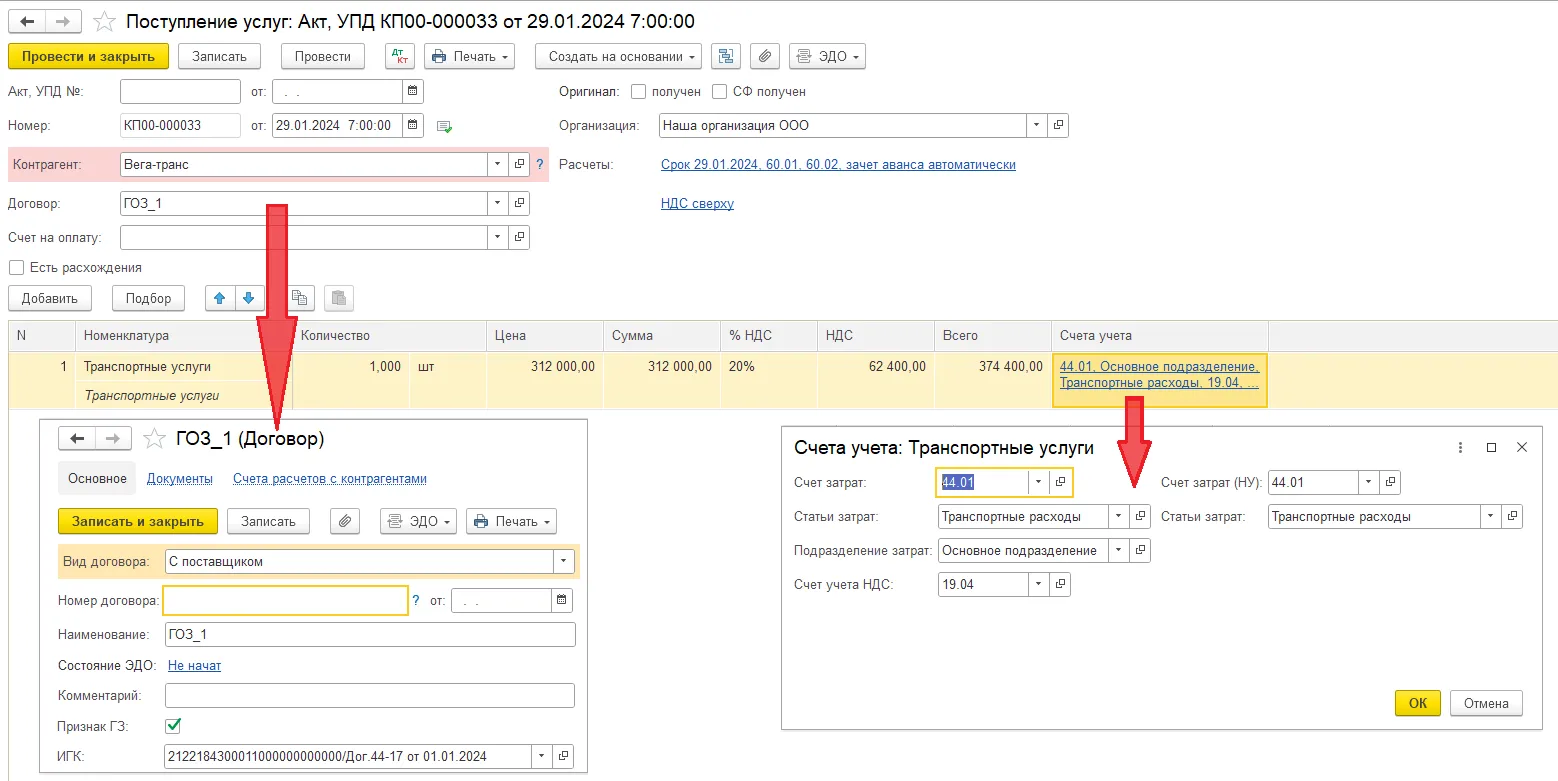The height and width of the screenshot is (781, 1558).
Task: Expand Договор dropdown list
Action: tap(498, 203)
